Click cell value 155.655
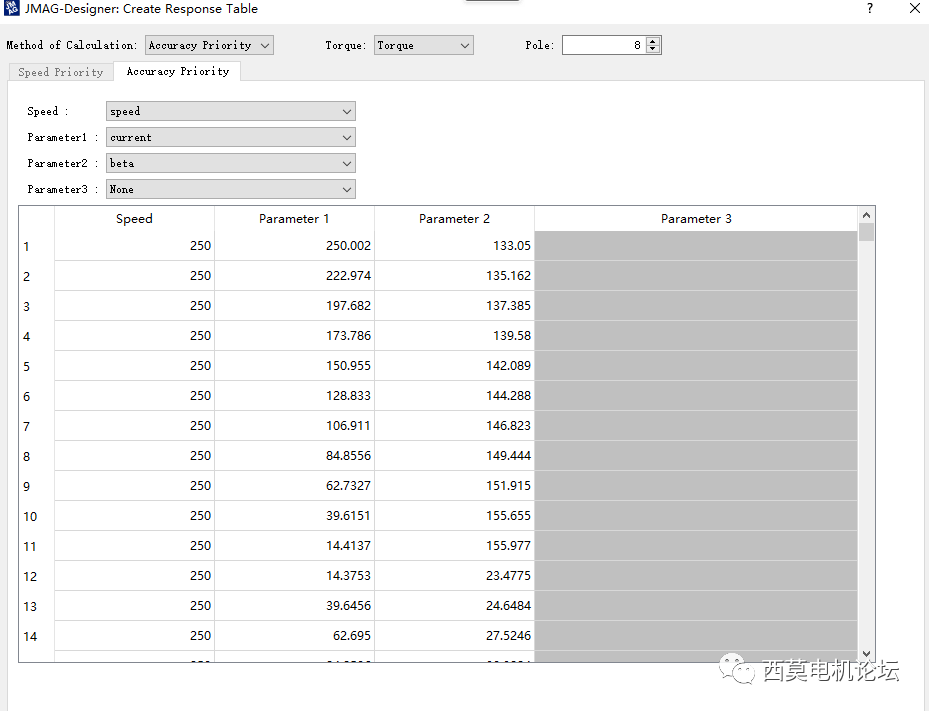This screenshot has height=711, width=929. [x=454, y=516]
